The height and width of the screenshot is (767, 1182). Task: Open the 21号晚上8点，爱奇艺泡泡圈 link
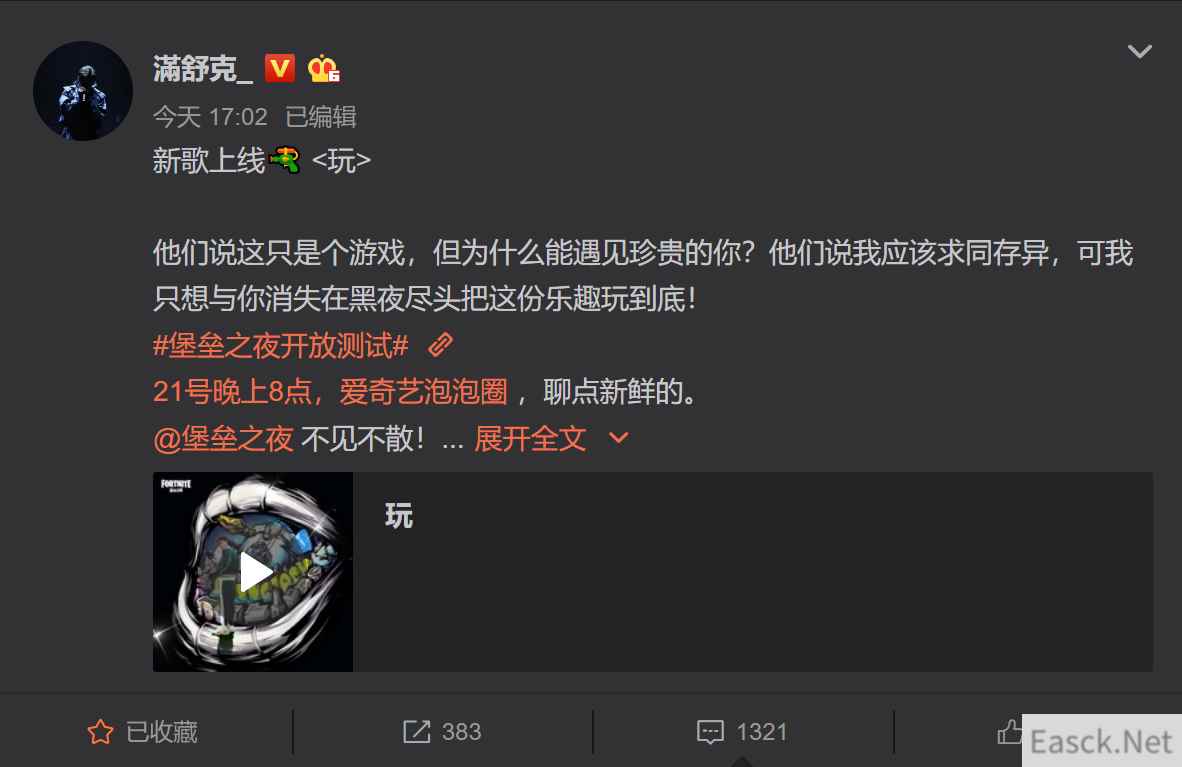[x=330, y=392]
